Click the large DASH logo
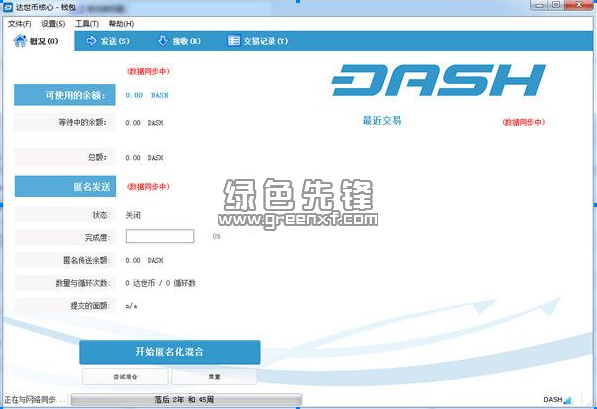 tap(439, 80)
